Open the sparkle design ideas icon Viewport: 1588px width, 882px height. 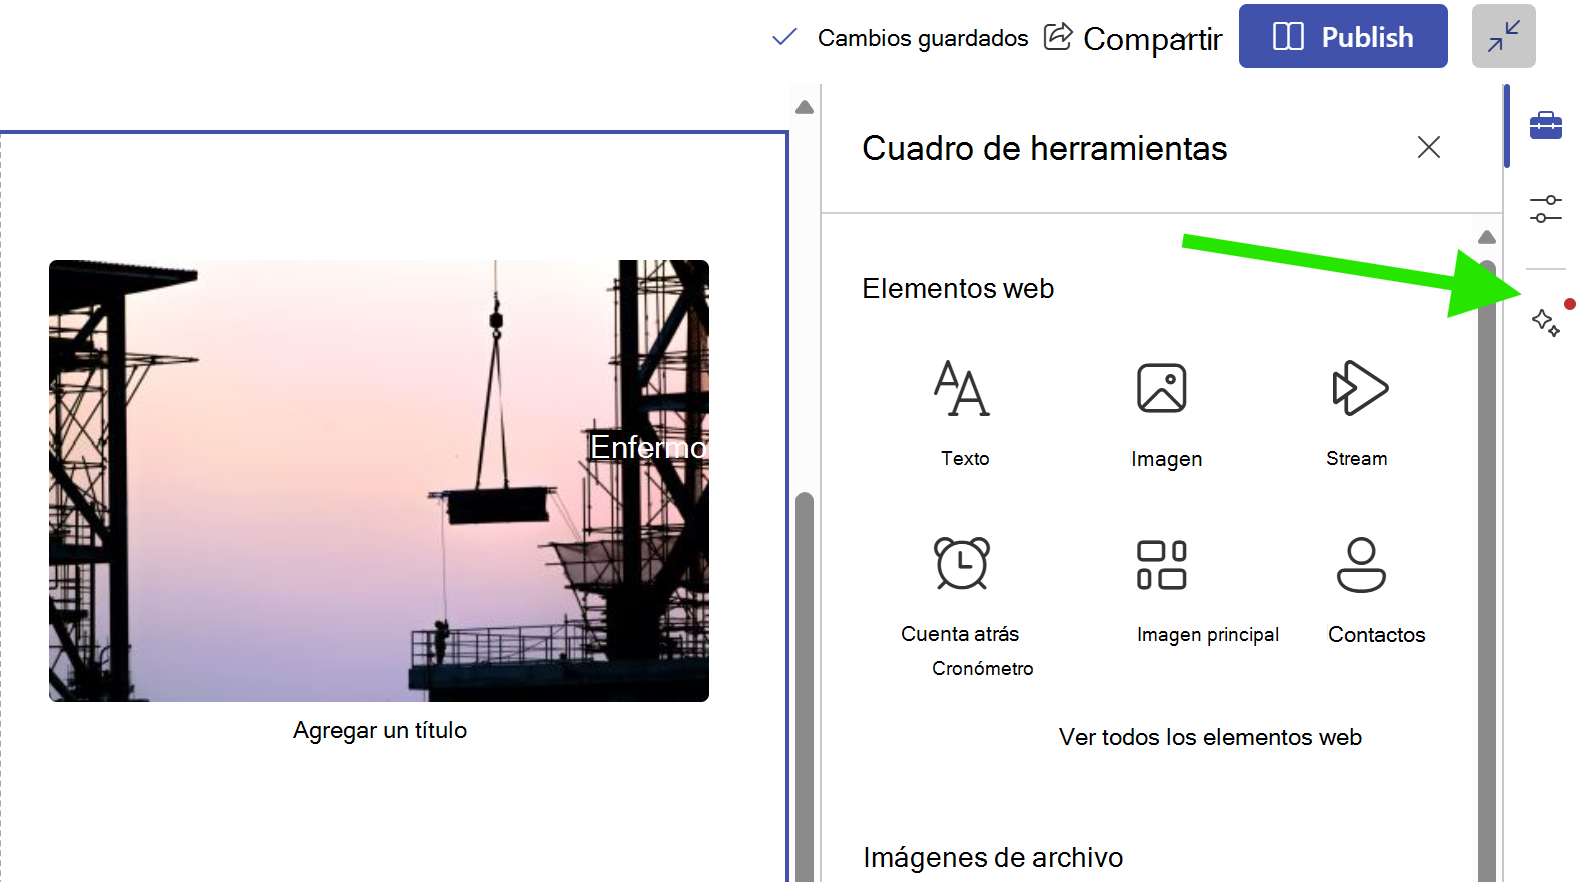(1546, 322)
